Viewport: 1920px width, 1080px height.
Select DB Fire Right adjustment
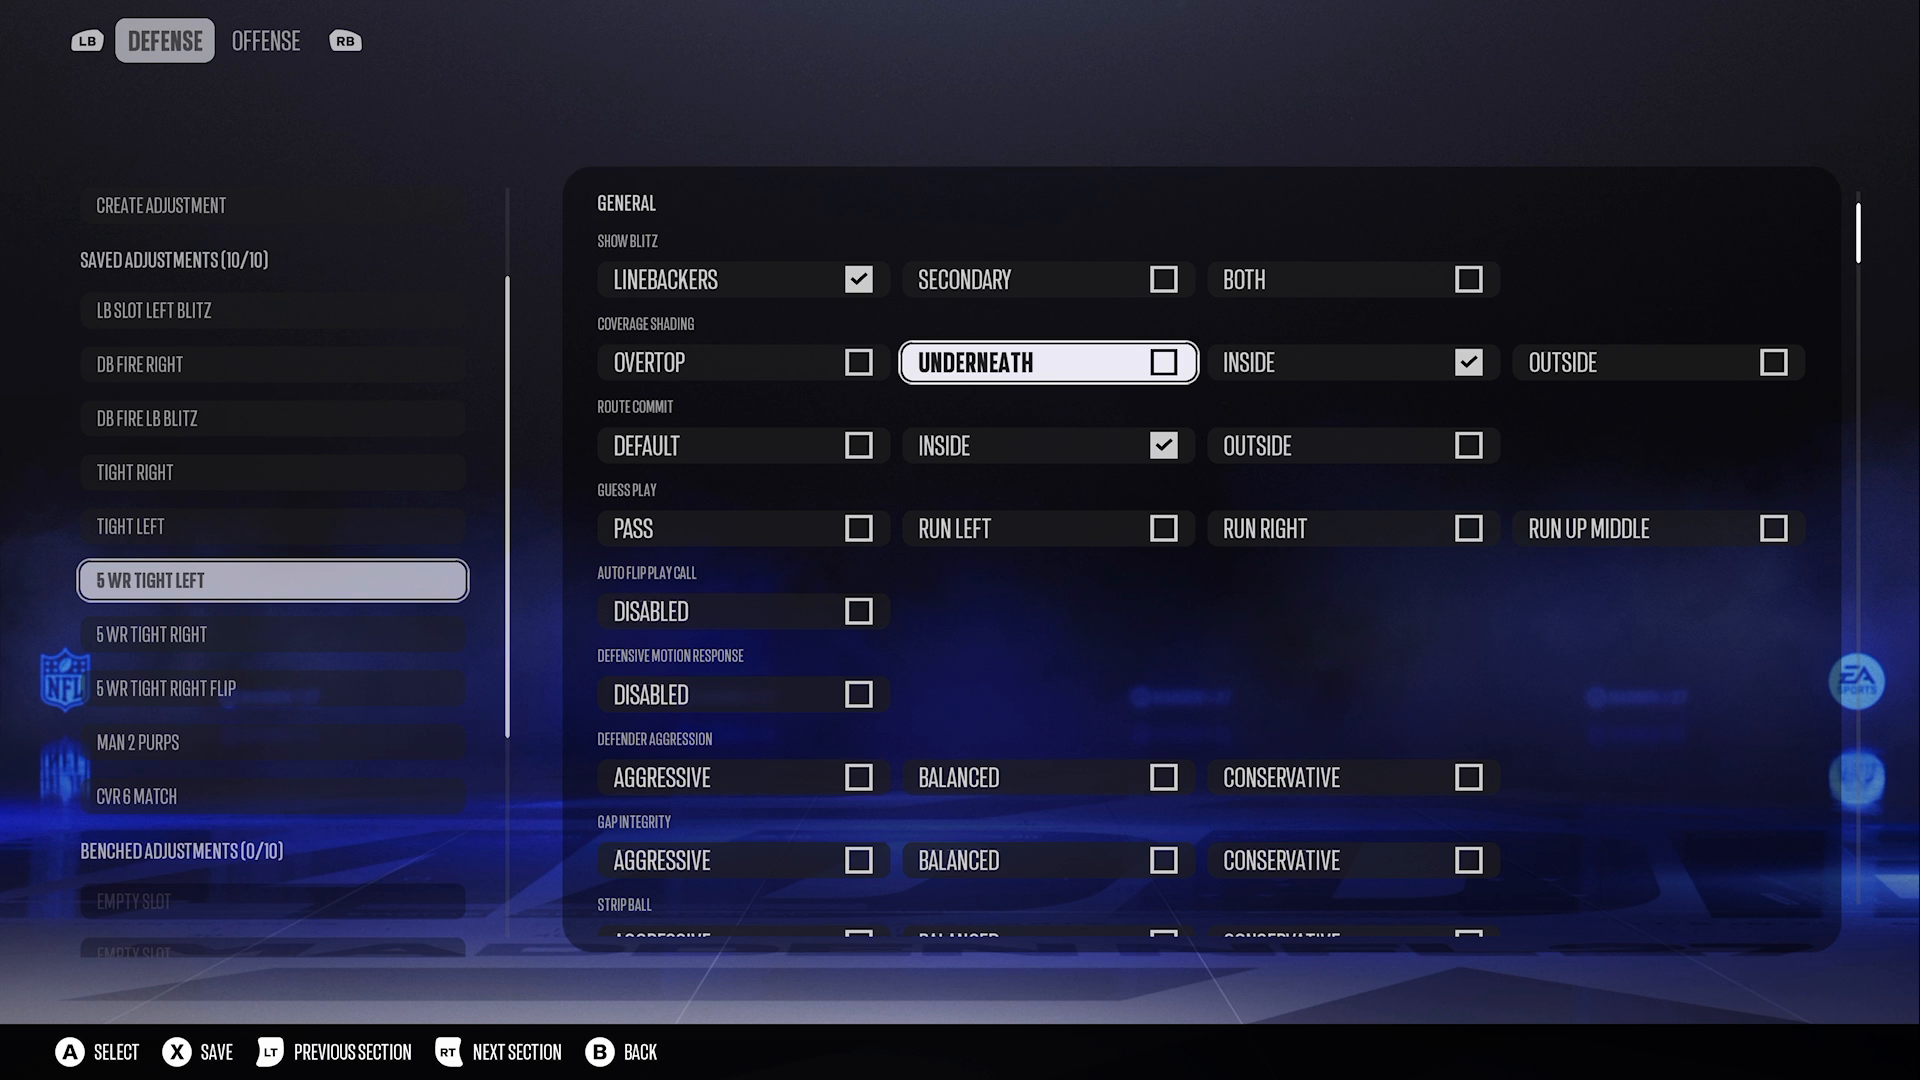272,365
